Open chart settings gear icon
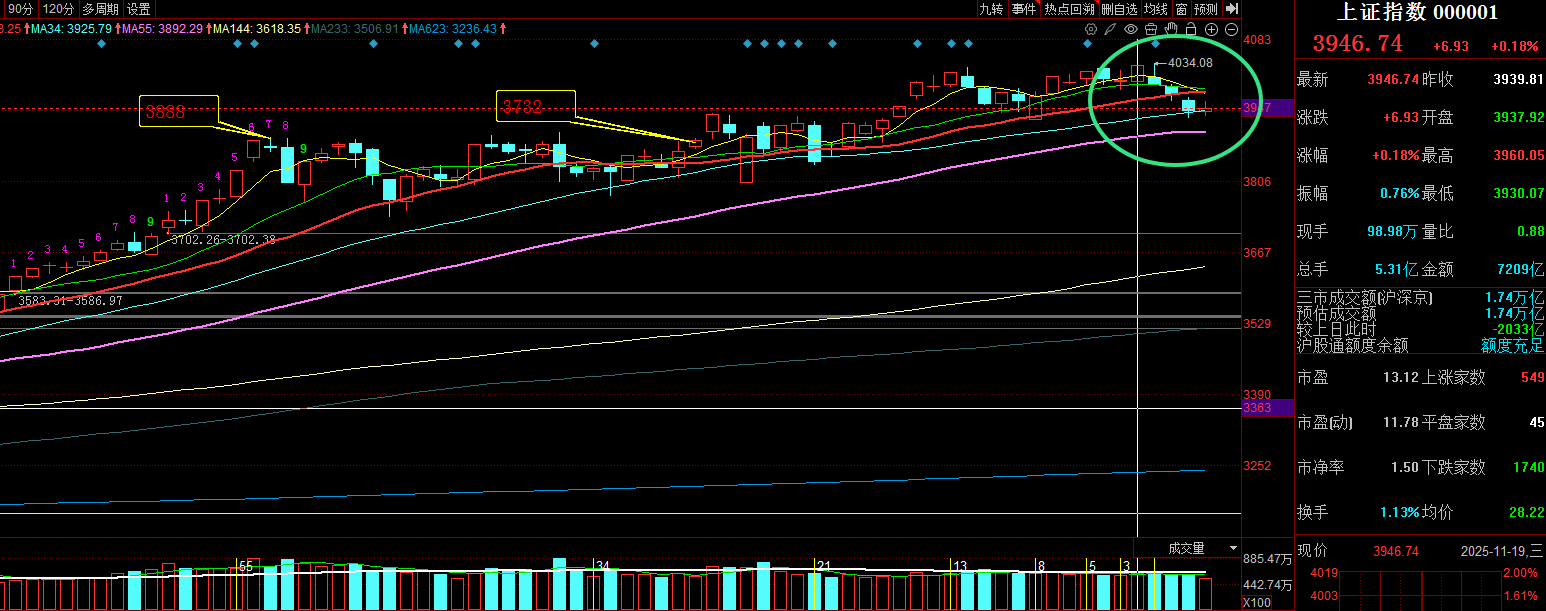 pos(1091,29)
